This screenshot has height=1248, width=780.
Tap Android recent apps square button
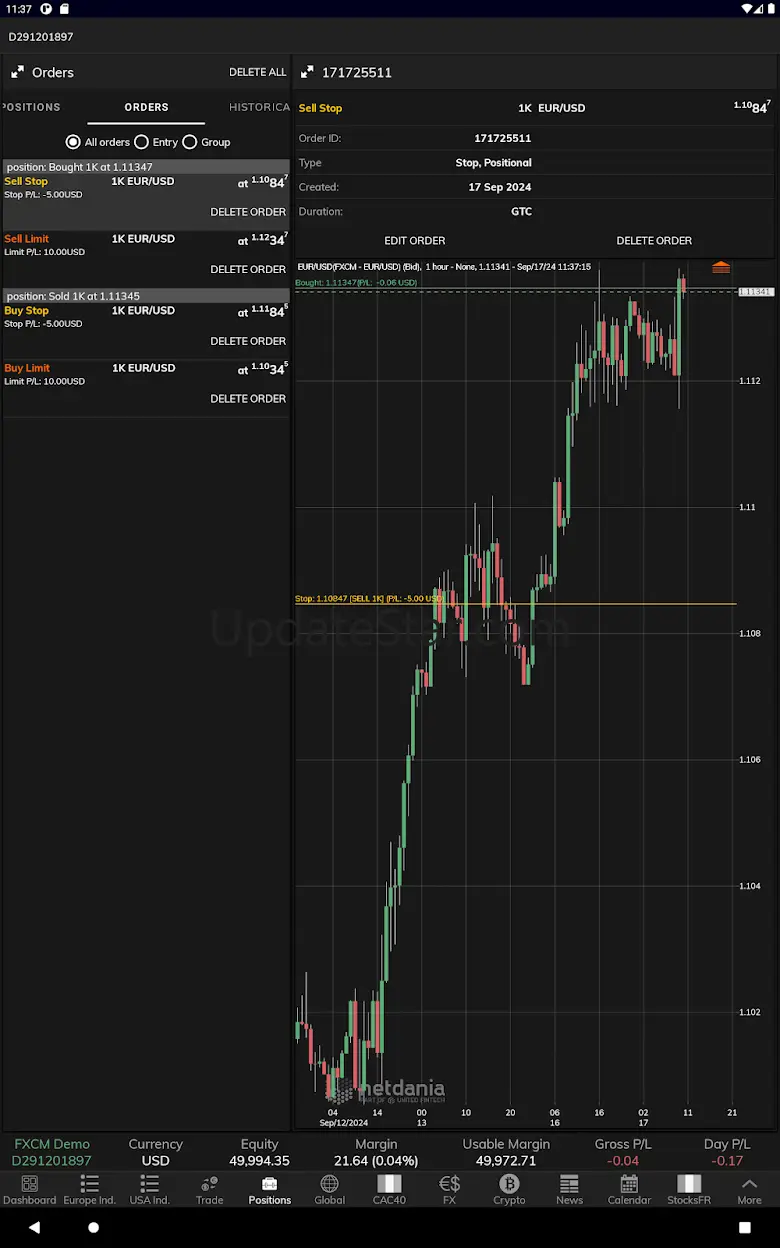pyautogui.click(x=745, y=1227)
